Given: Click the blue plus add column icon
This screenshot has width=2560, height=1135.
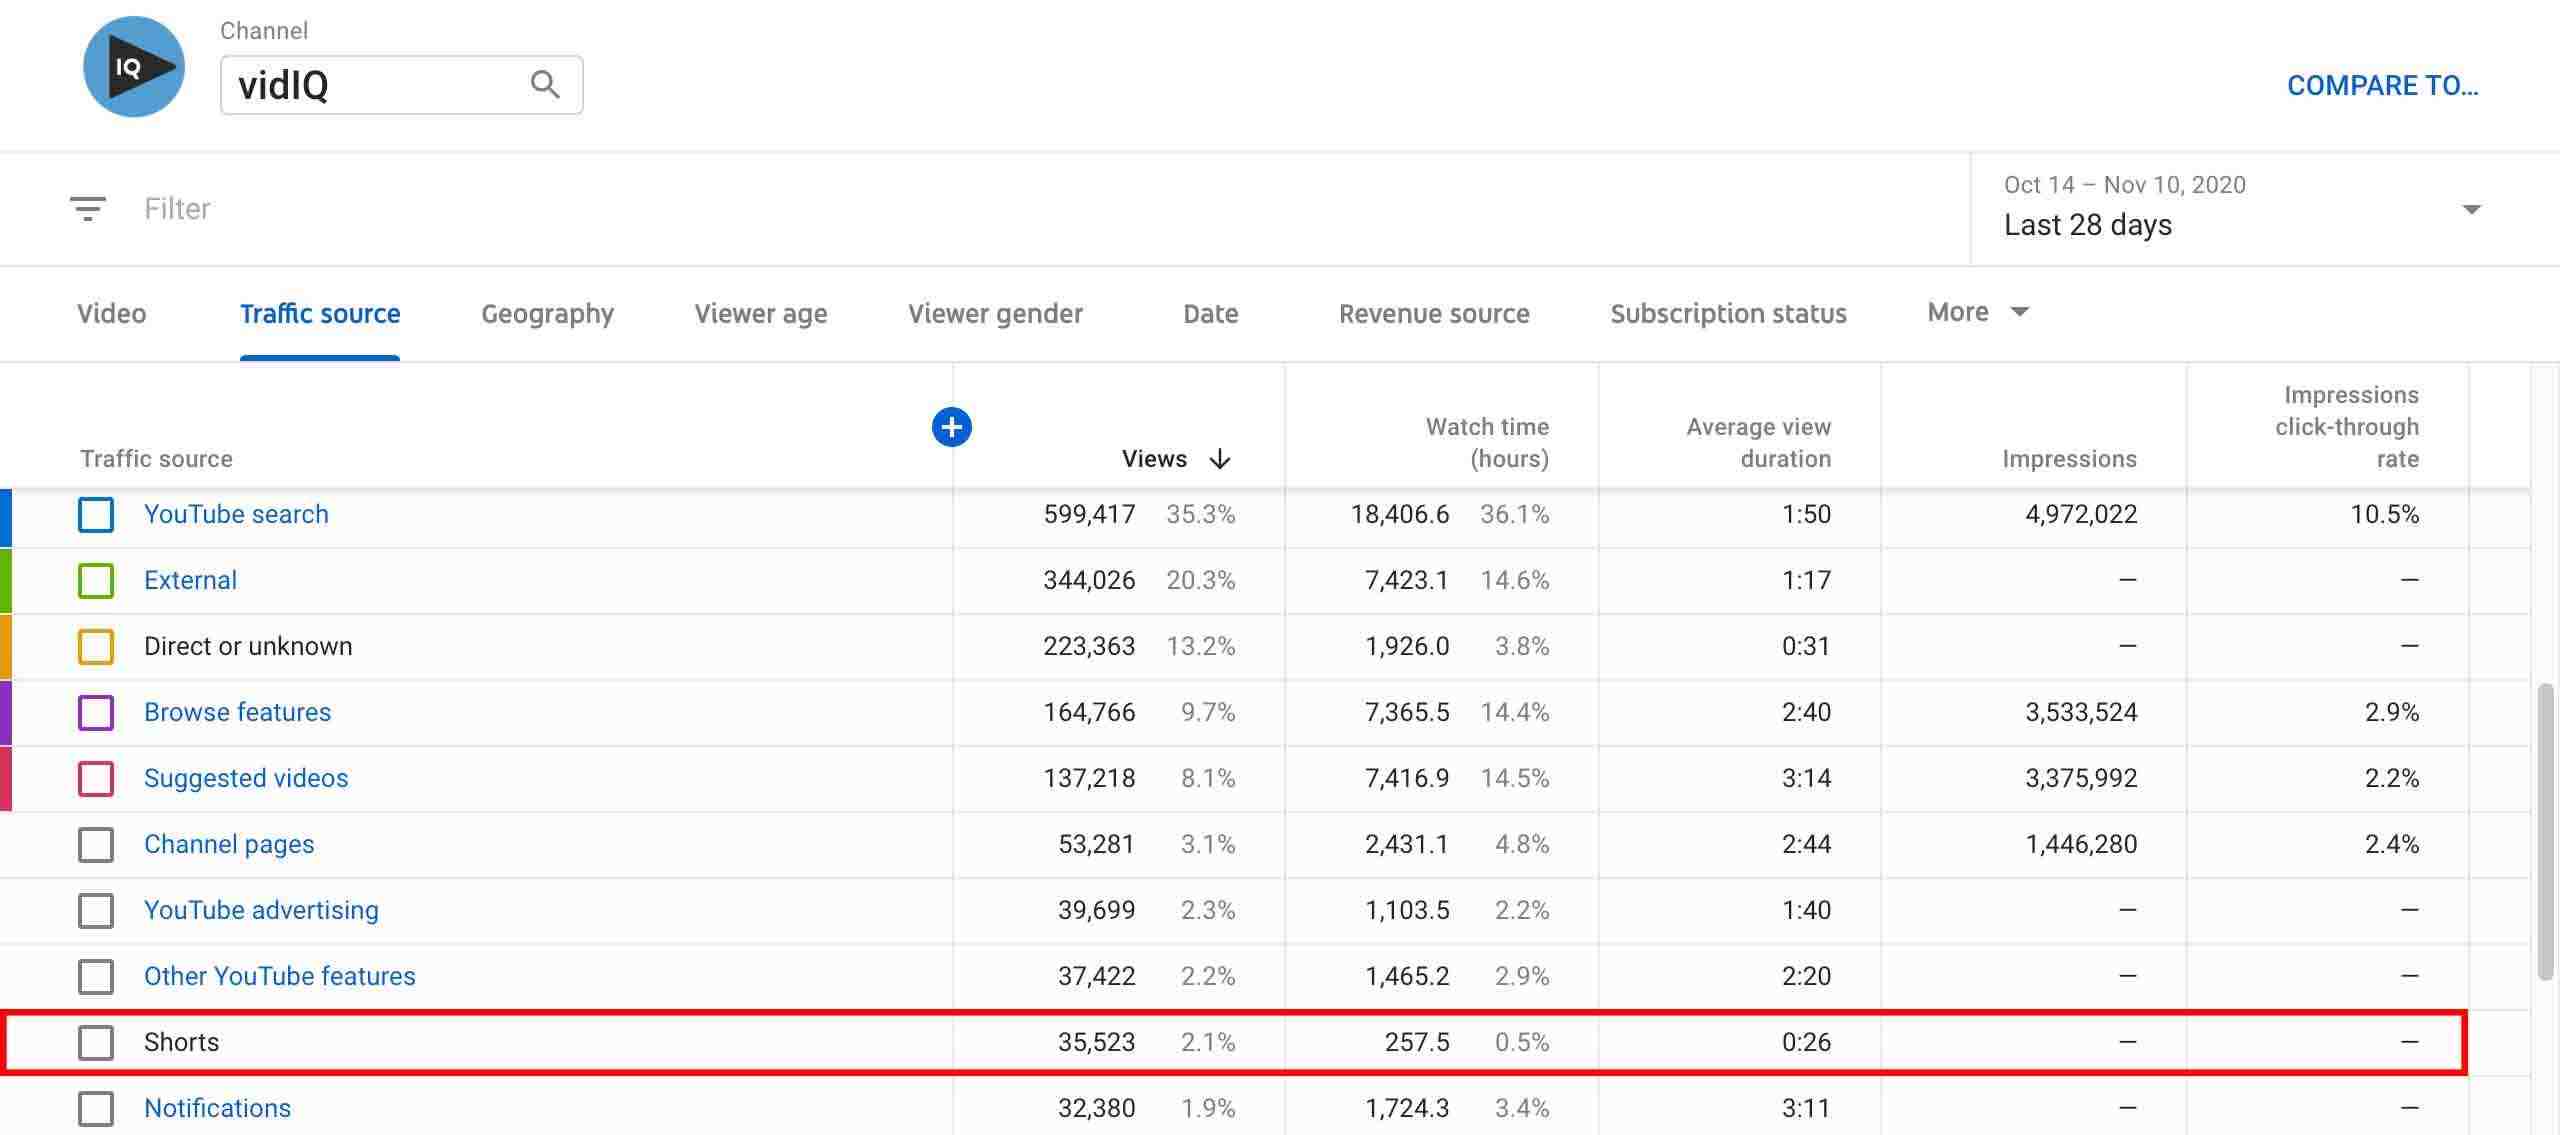Looking at the screenshot, I should coord(952,425).
